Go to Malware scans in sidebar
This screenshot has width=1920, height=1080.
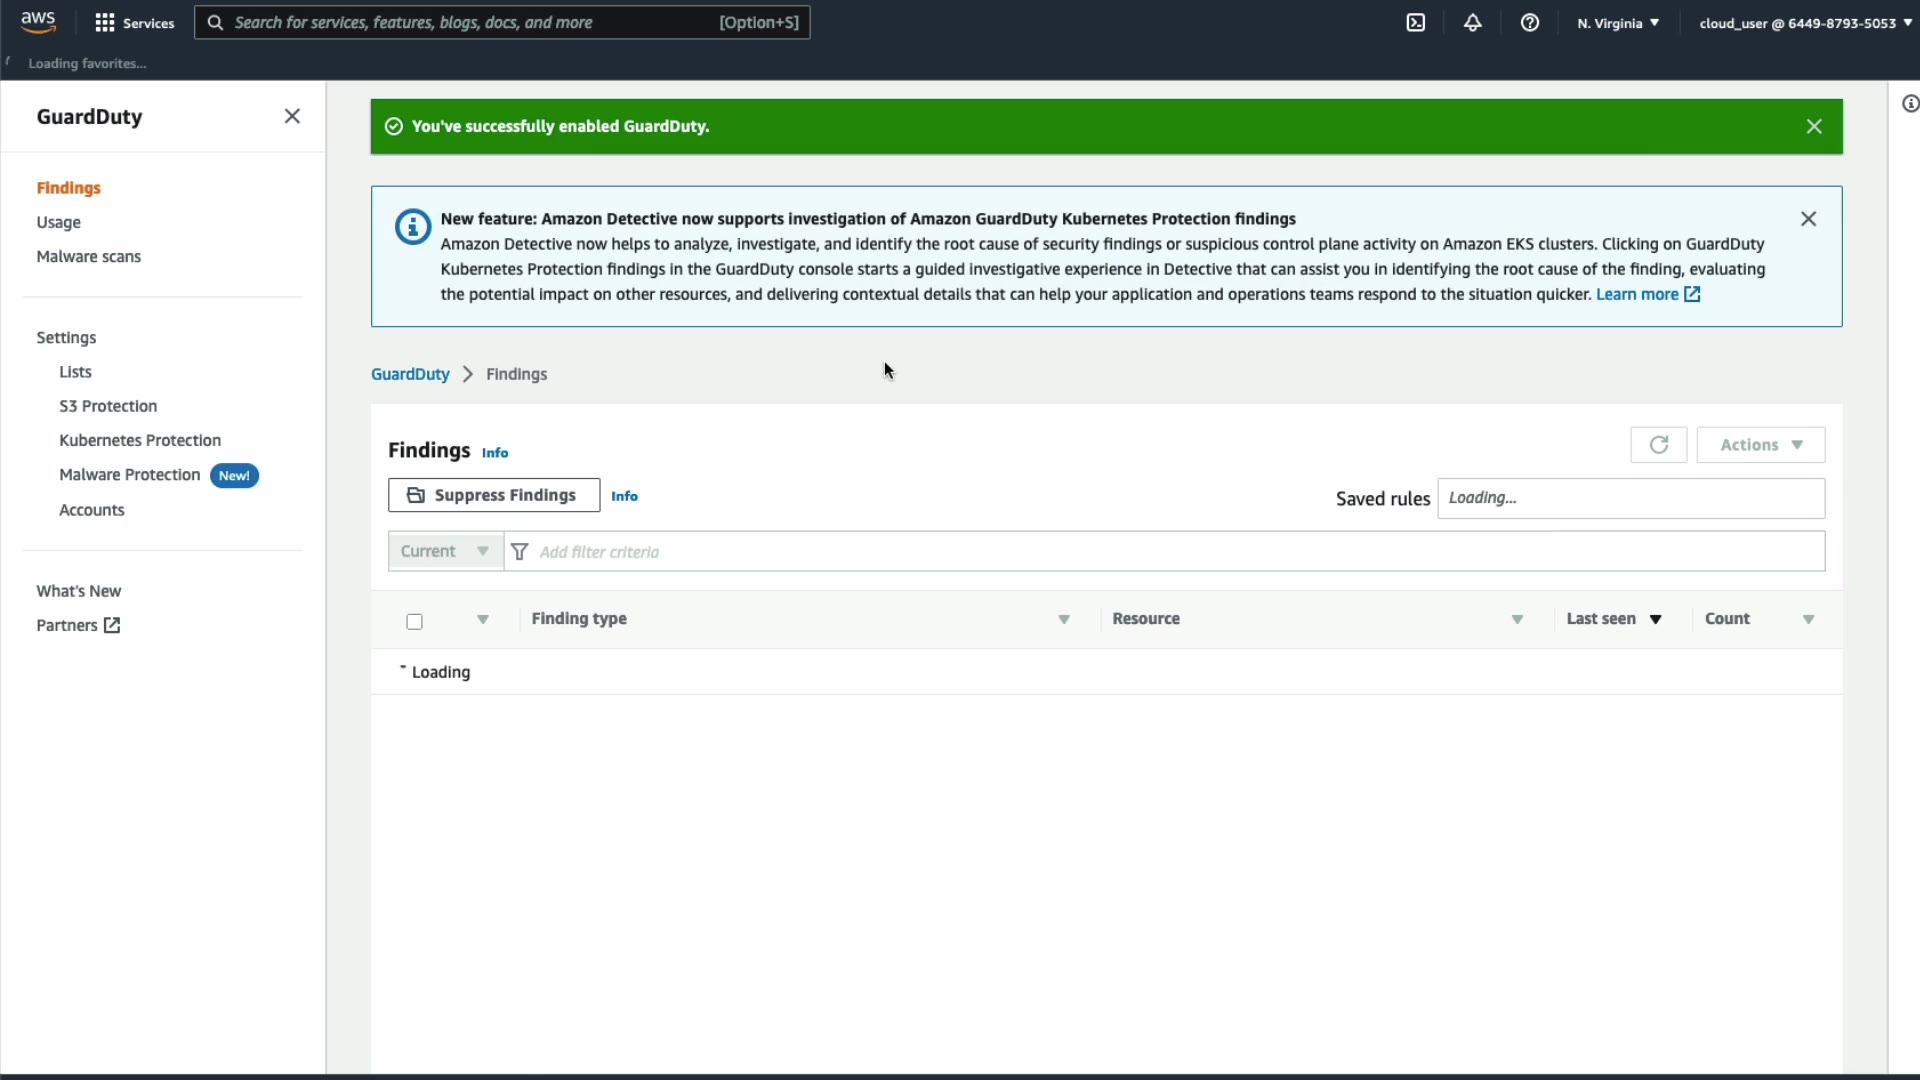tap(88, 257)
